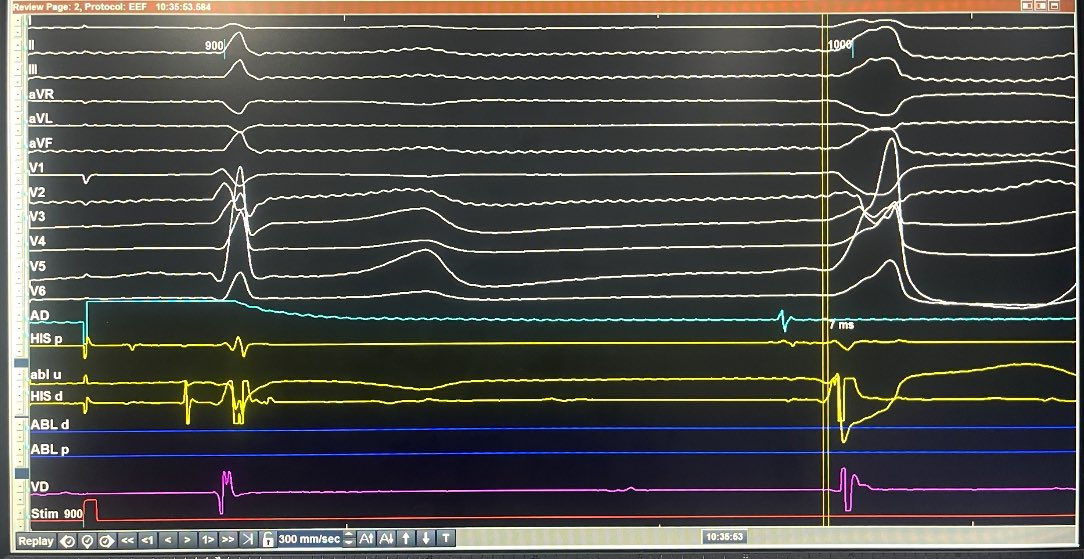Move trace down with the down arrow icon

click(426, 540)
